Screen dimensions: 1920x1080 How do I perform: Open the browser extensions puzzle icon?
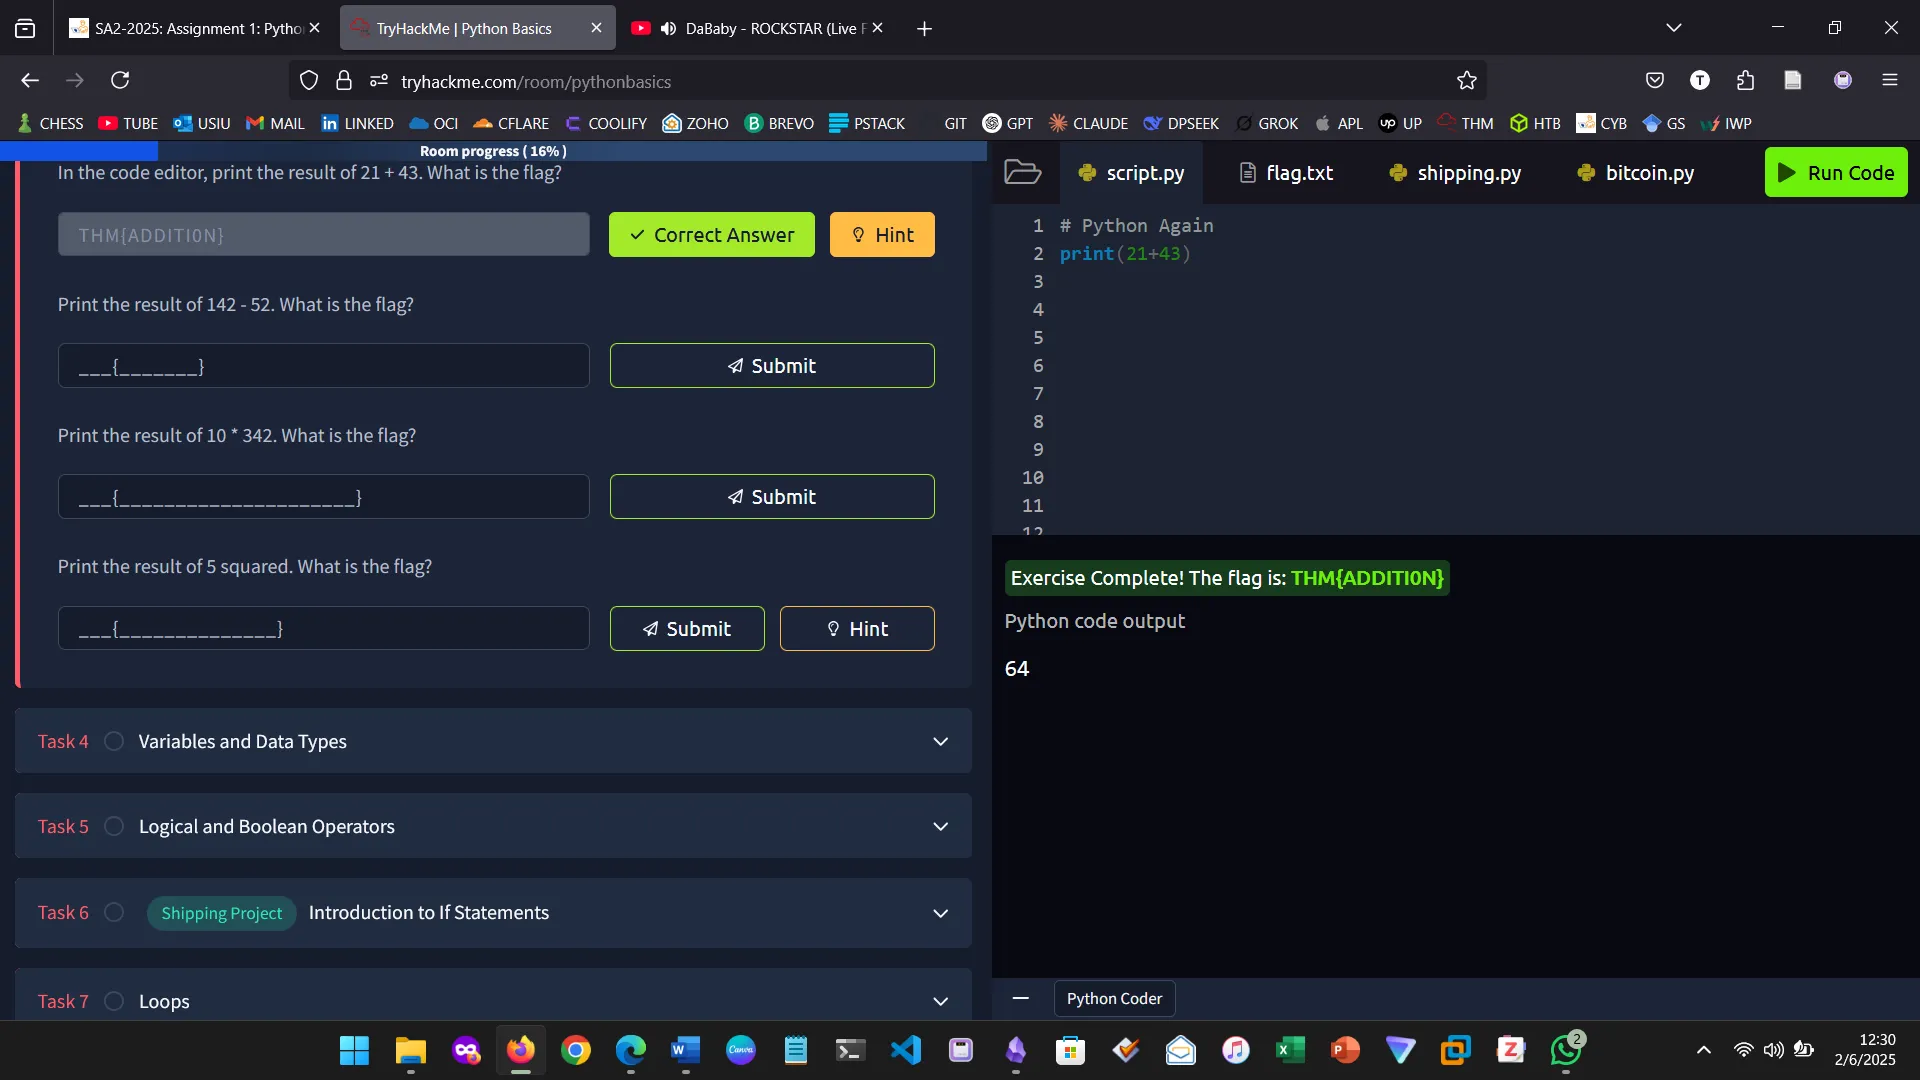tap(1745, 80)
